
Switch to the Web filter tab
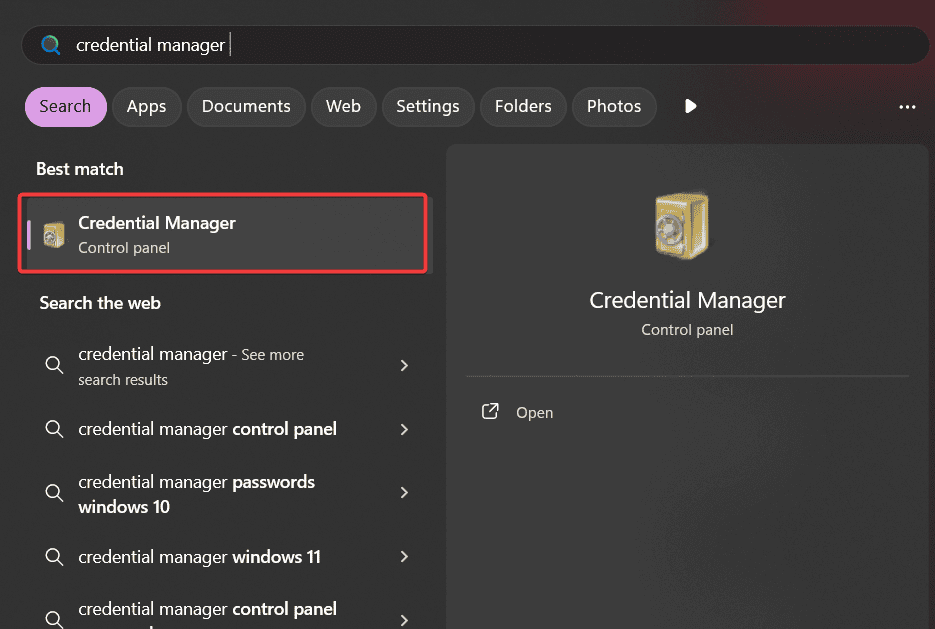tap(343, 107)
